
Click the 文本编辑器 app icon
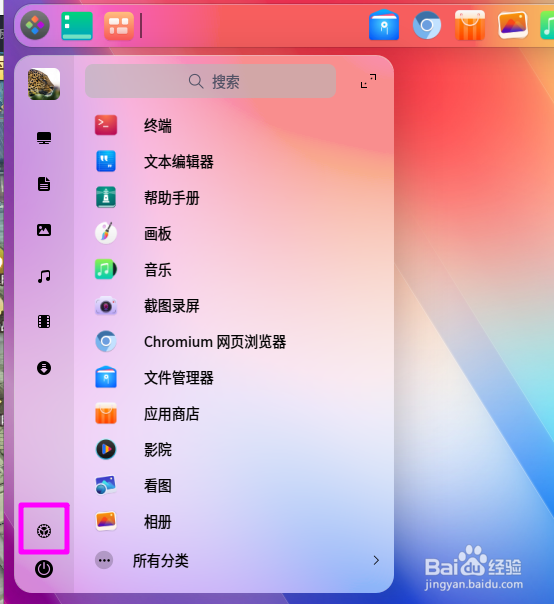click(x=106, y=161)
